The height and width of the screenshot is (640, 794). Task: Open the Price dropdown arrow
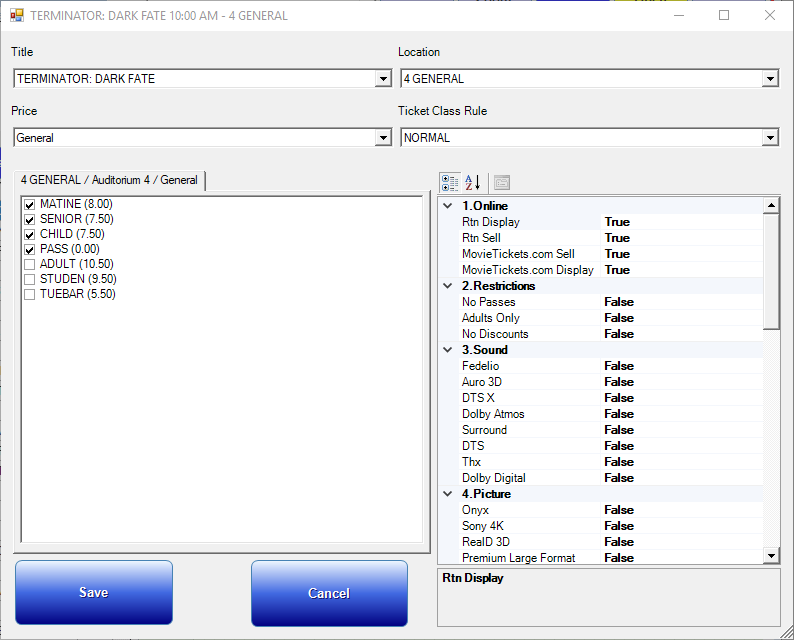point(383,138)
